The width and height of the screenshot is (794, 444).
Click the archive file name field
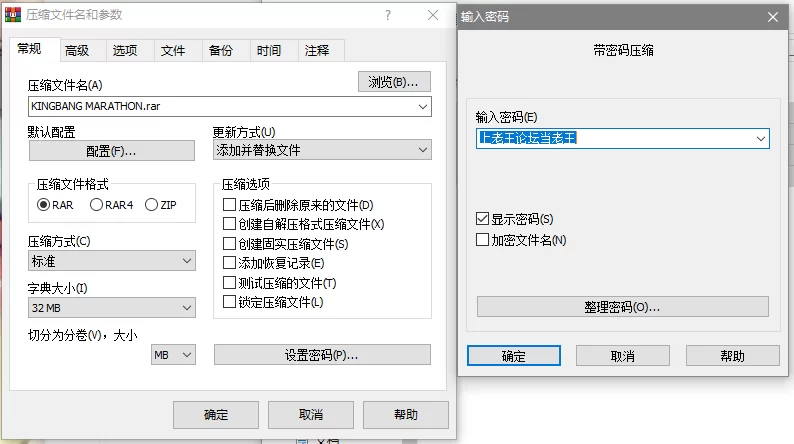(x=220, y=106)
